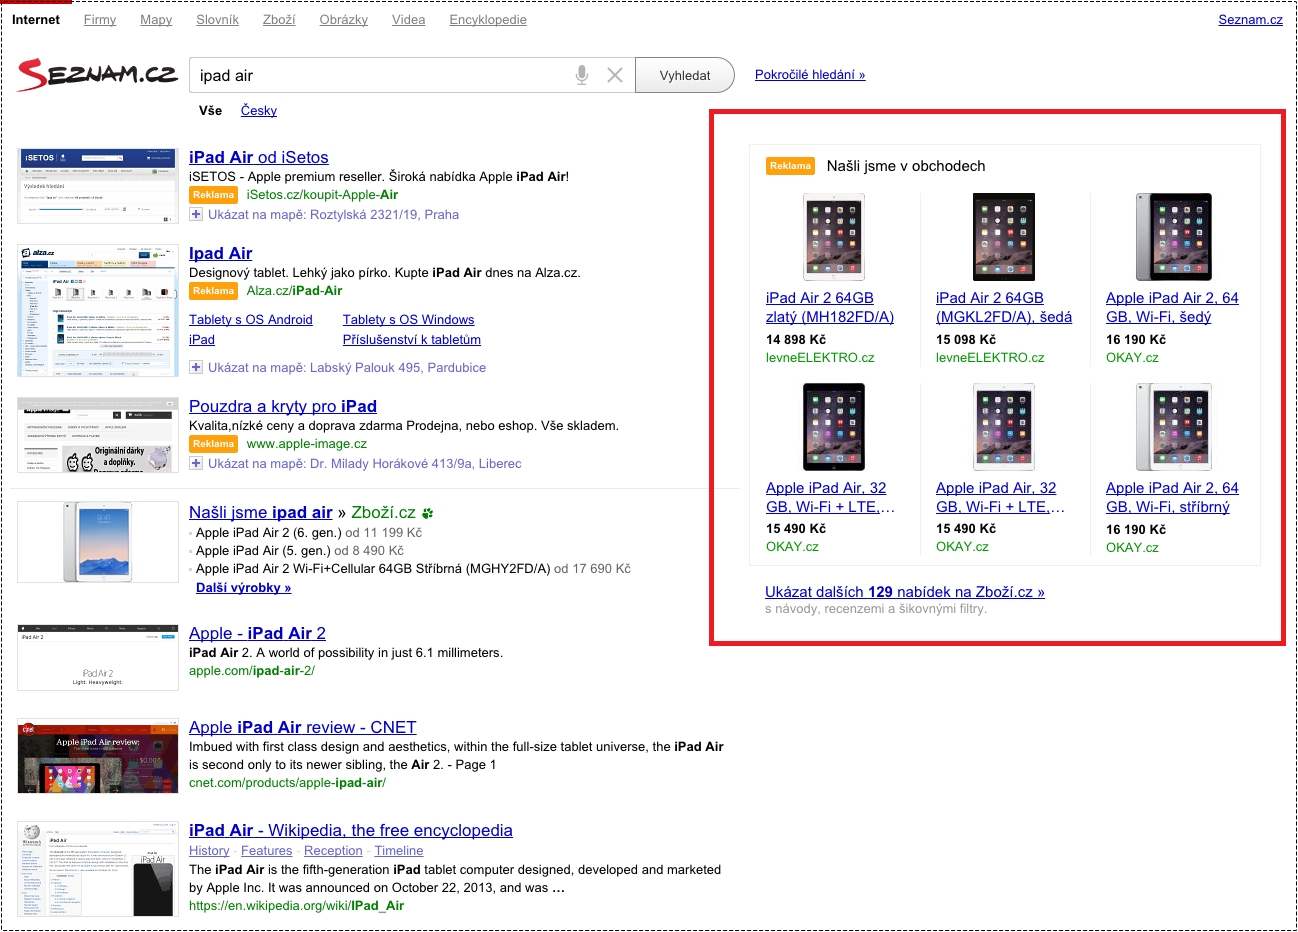Screen dimensions: 1298x932
Task: Open Wikipedia Reception sublink
Action: [x=333, y=851]
